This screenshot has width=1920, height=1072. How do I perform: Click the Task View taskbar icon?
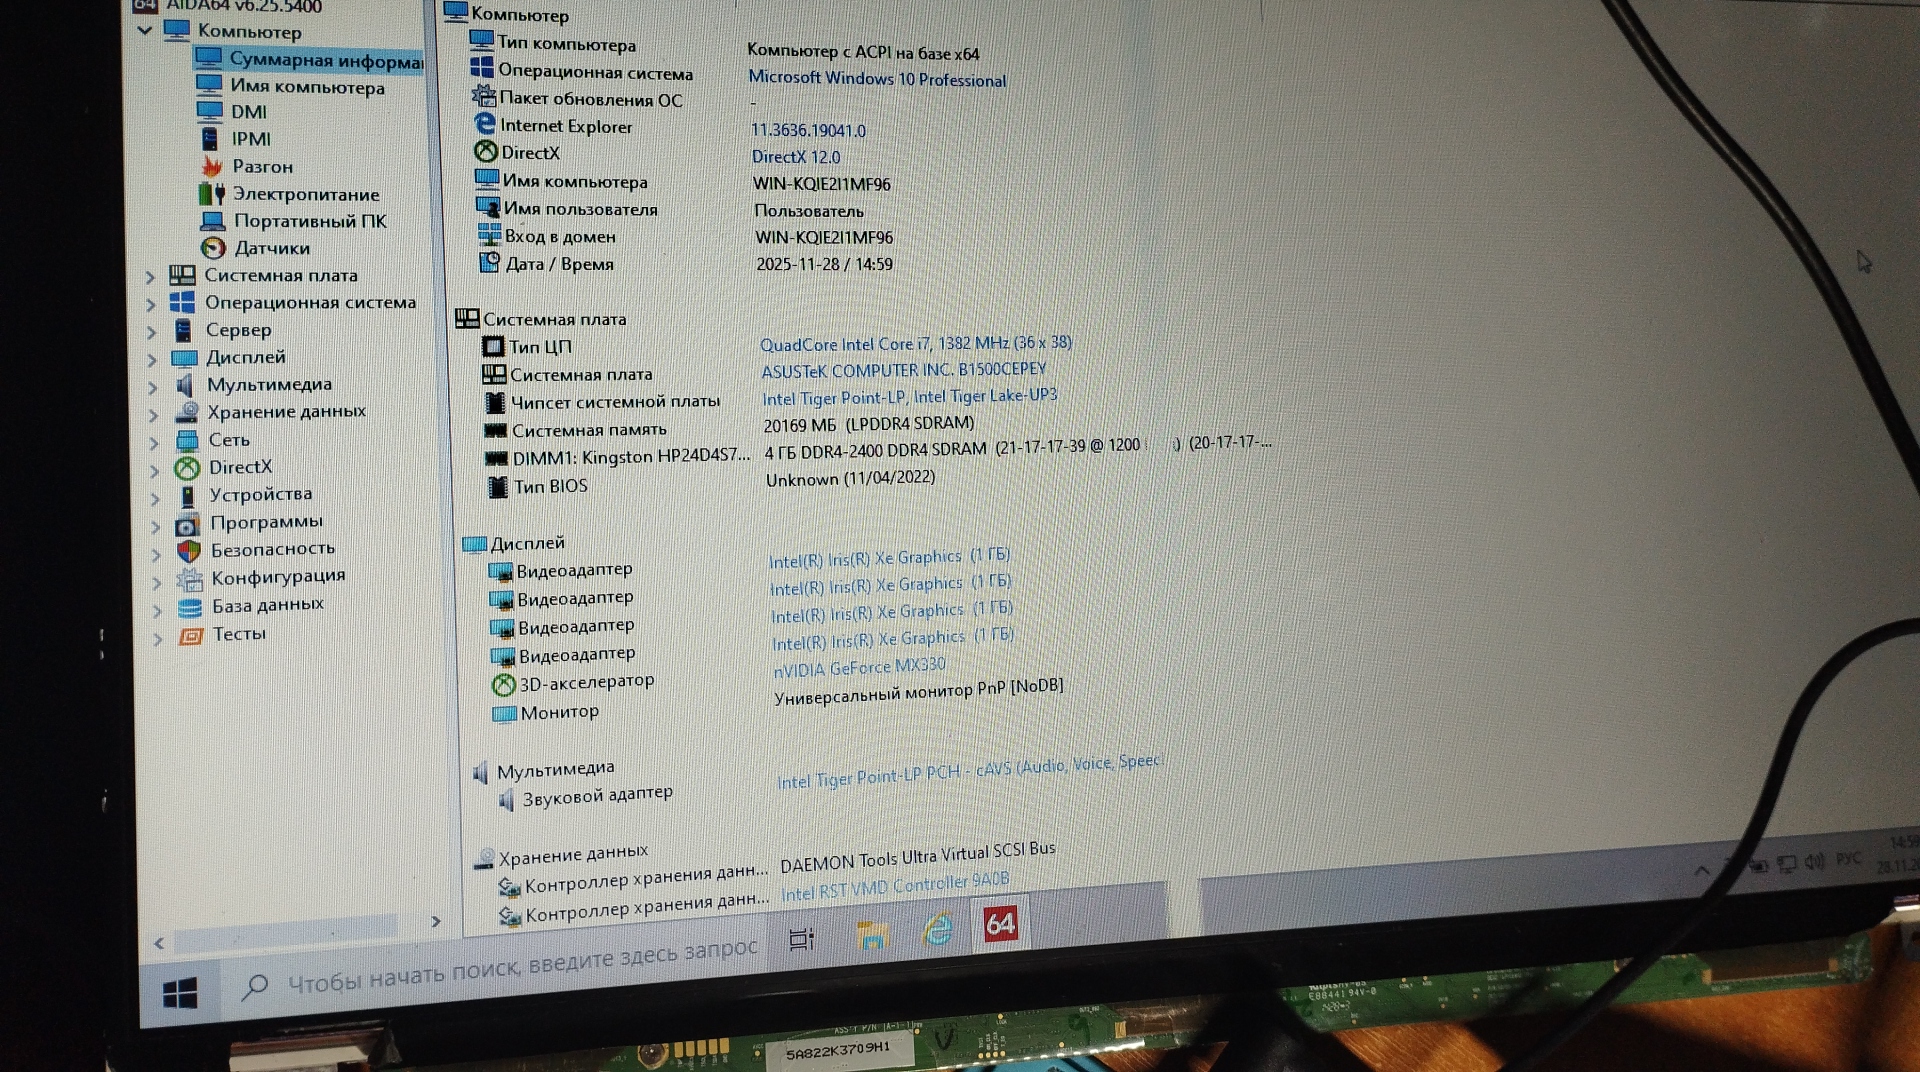pos(802,939)
